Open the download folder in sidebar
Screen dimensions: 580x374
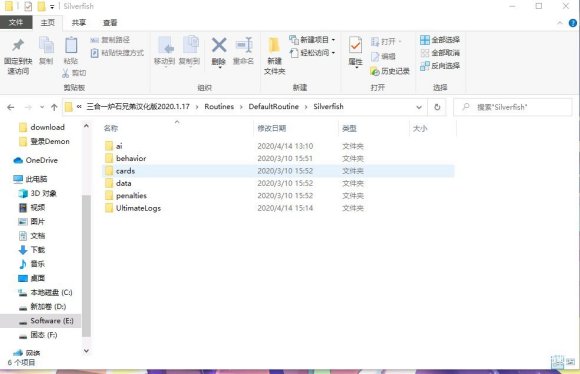(42, 127)
